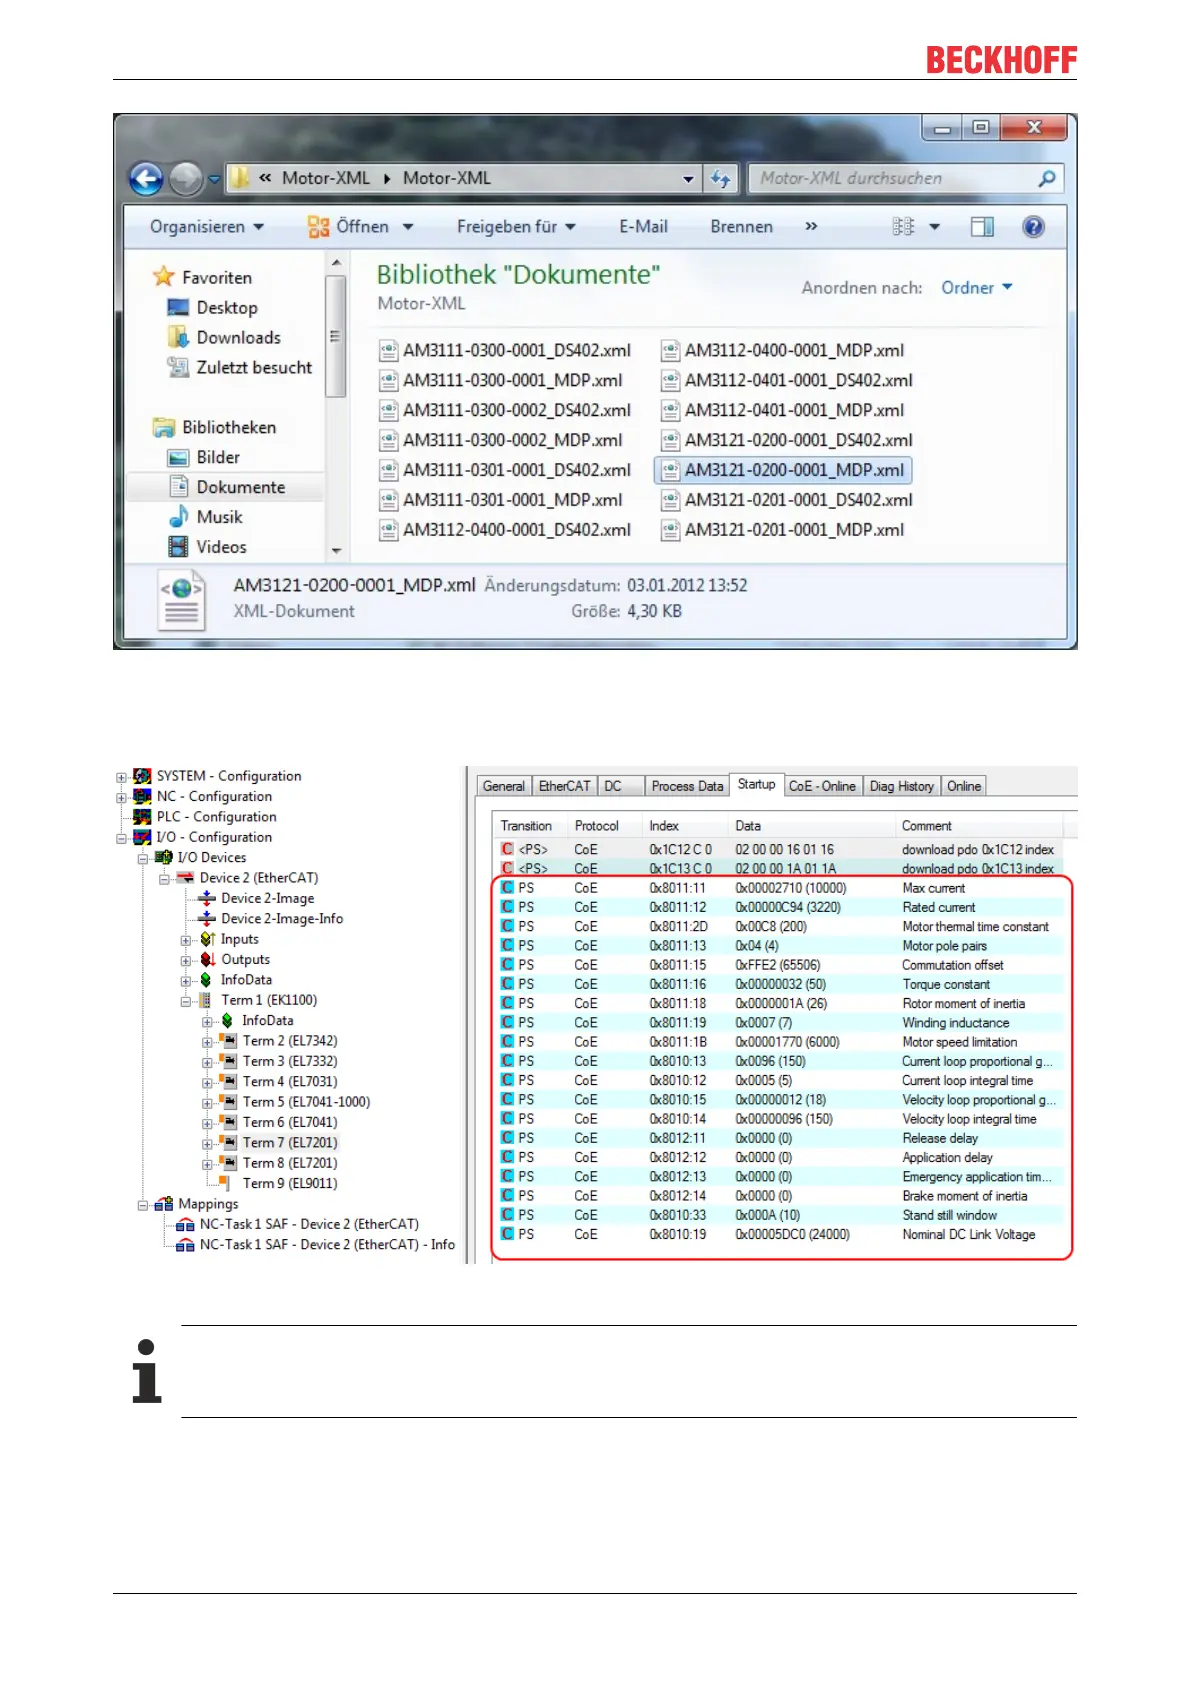The width and height of the screenshot is (1191, 1684).
Task: Open the Ordner arrange-by dropdown
Action: pos(977,288)
